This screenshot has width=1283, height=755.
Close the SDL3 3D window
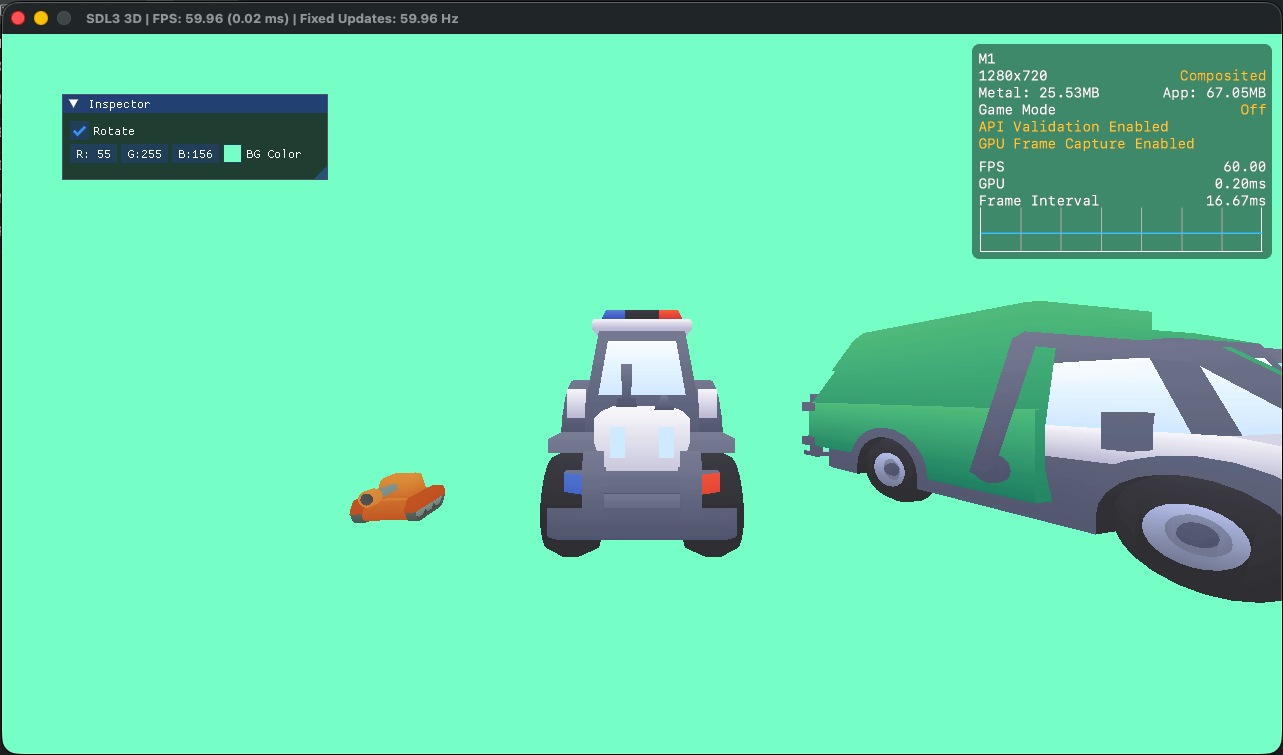(18, 18)
